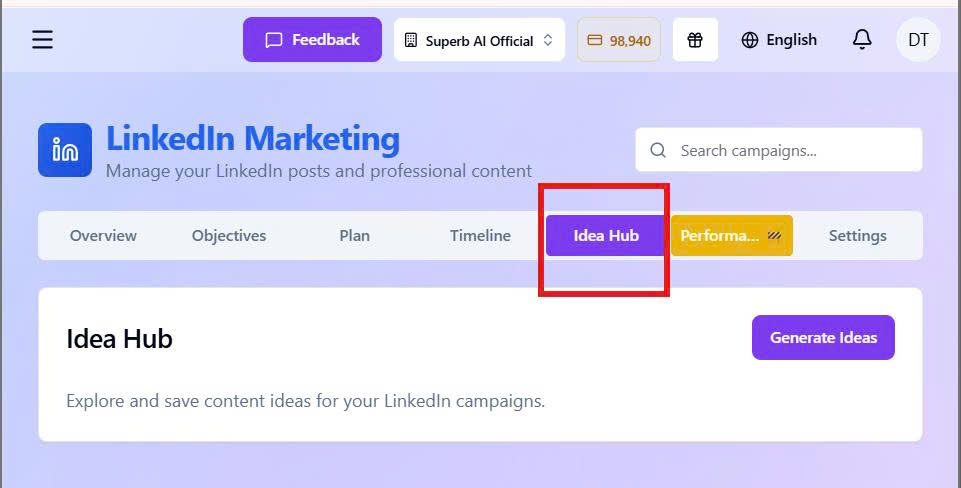Screen dimensions: 961x488
Task: Select the Timeline tab
Action: tap(480, 236)
